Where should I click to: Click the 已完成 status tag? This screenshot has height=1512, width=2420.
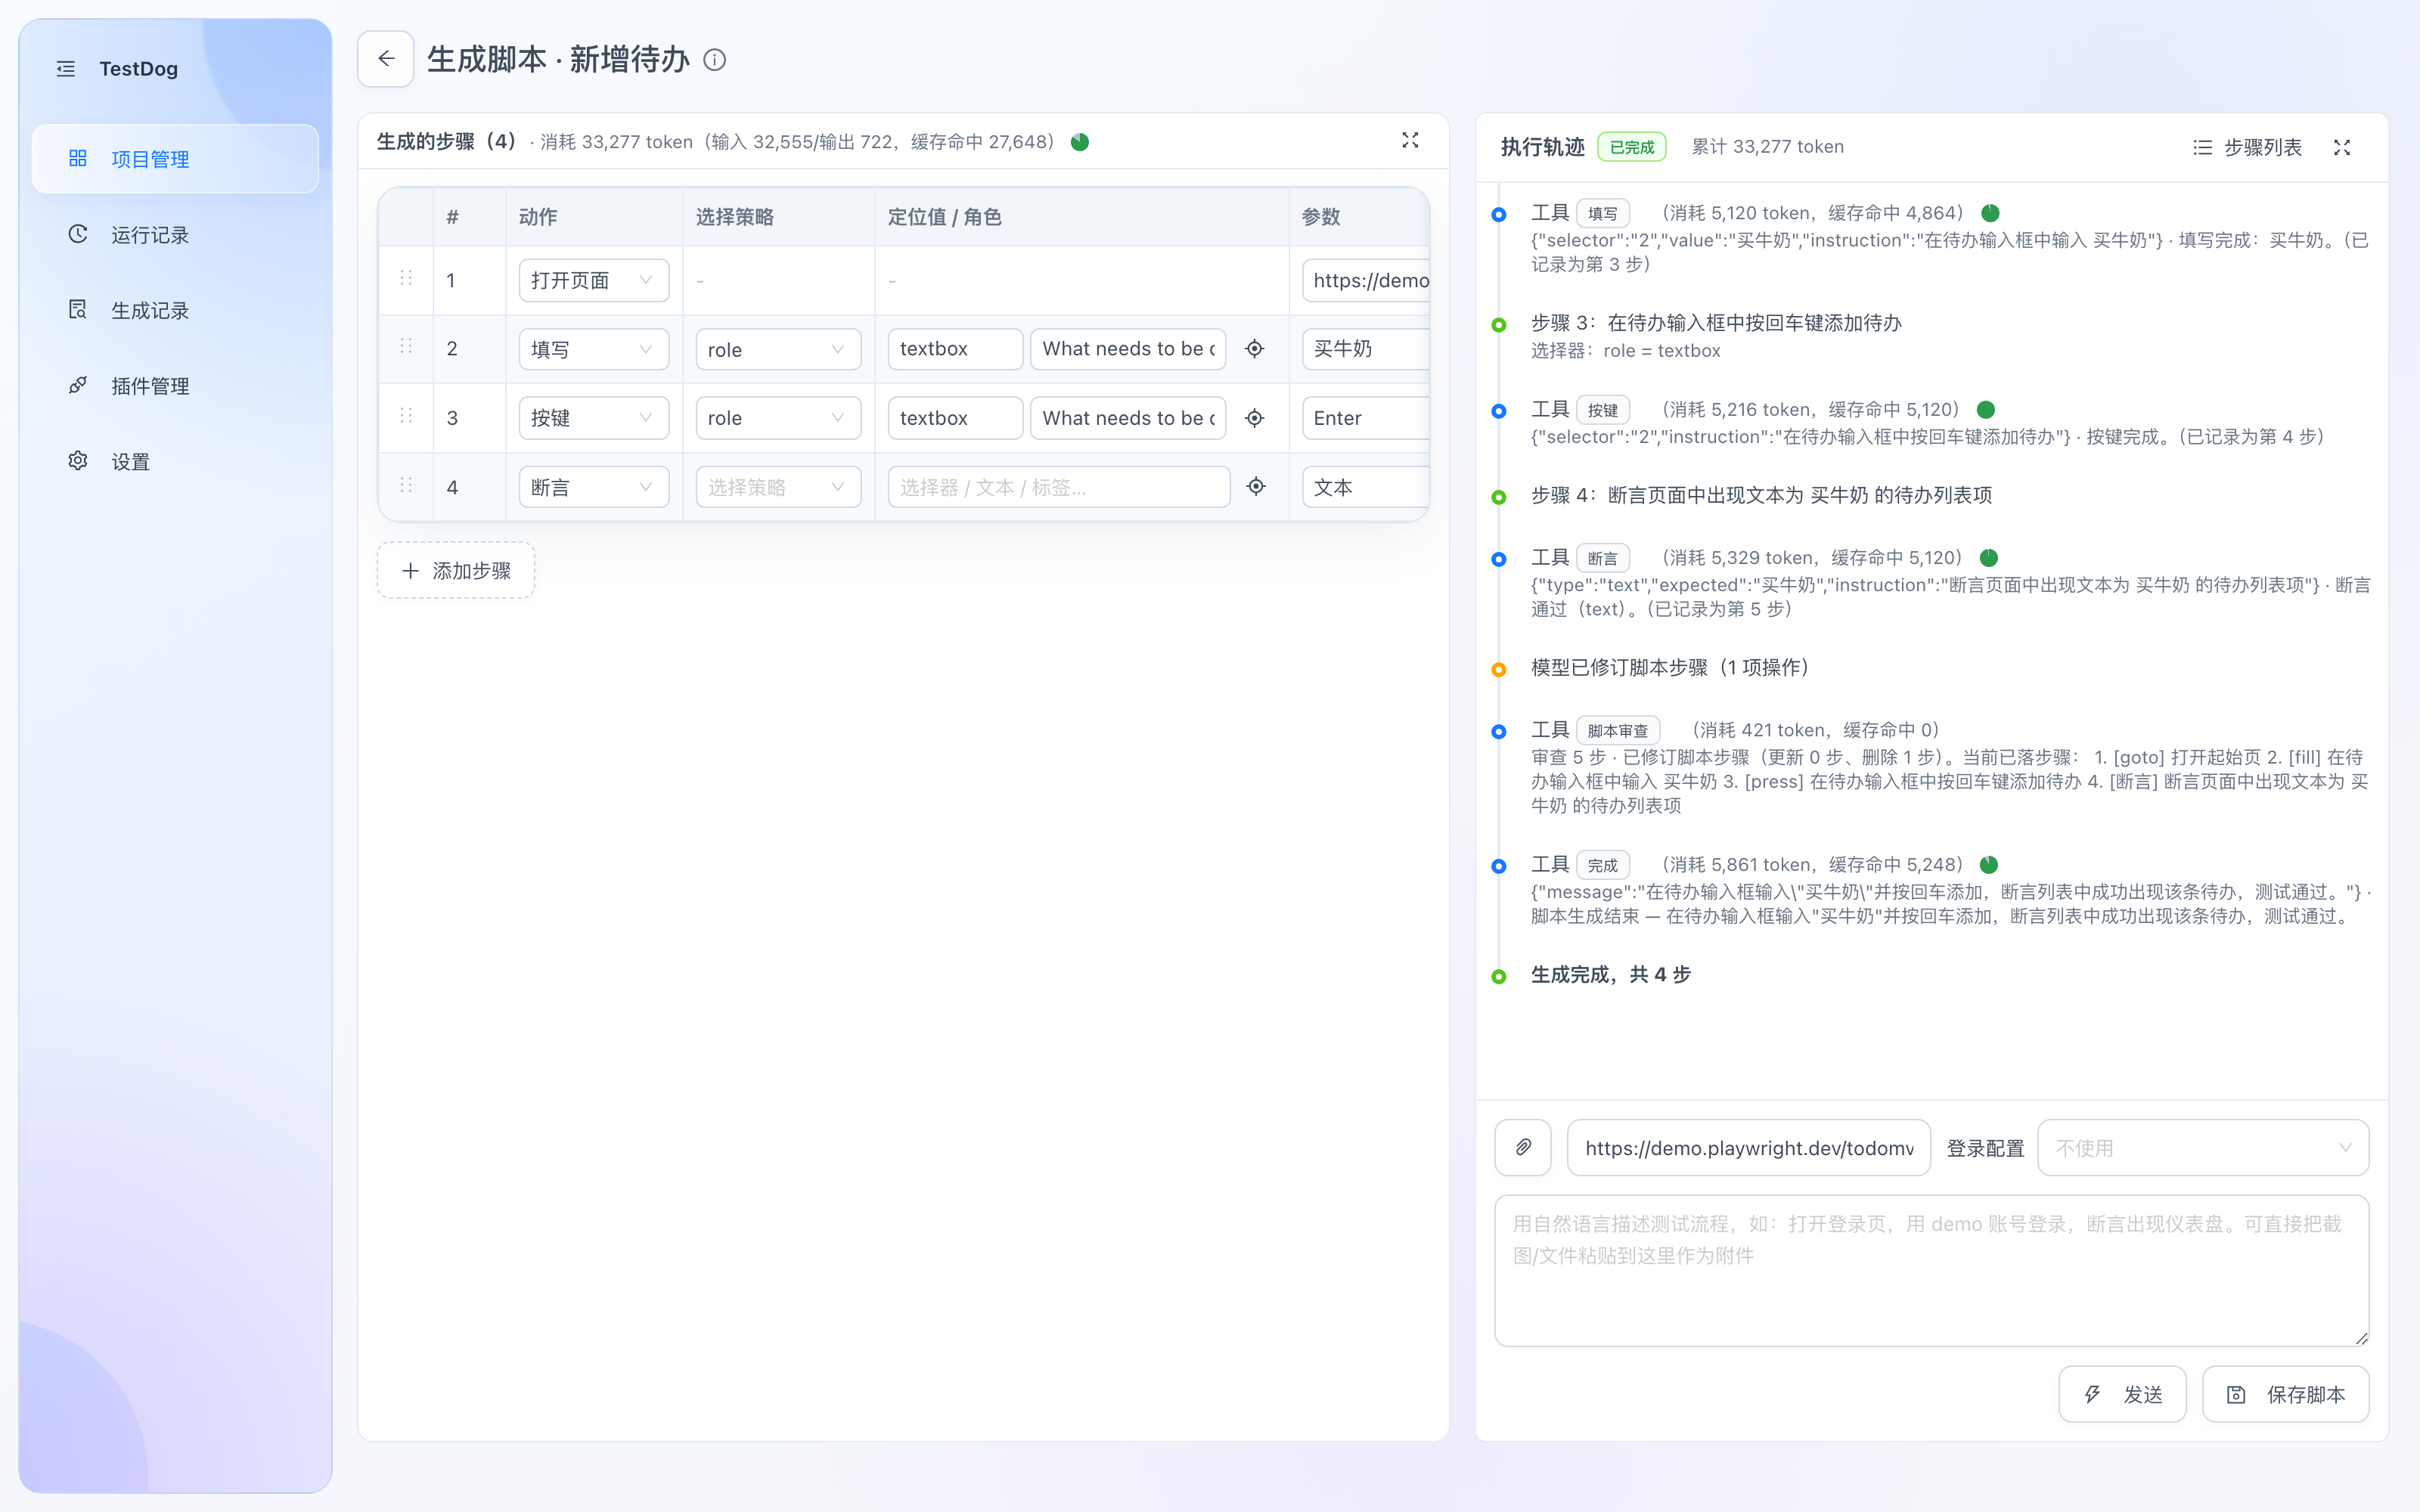tap(1632, 147)
